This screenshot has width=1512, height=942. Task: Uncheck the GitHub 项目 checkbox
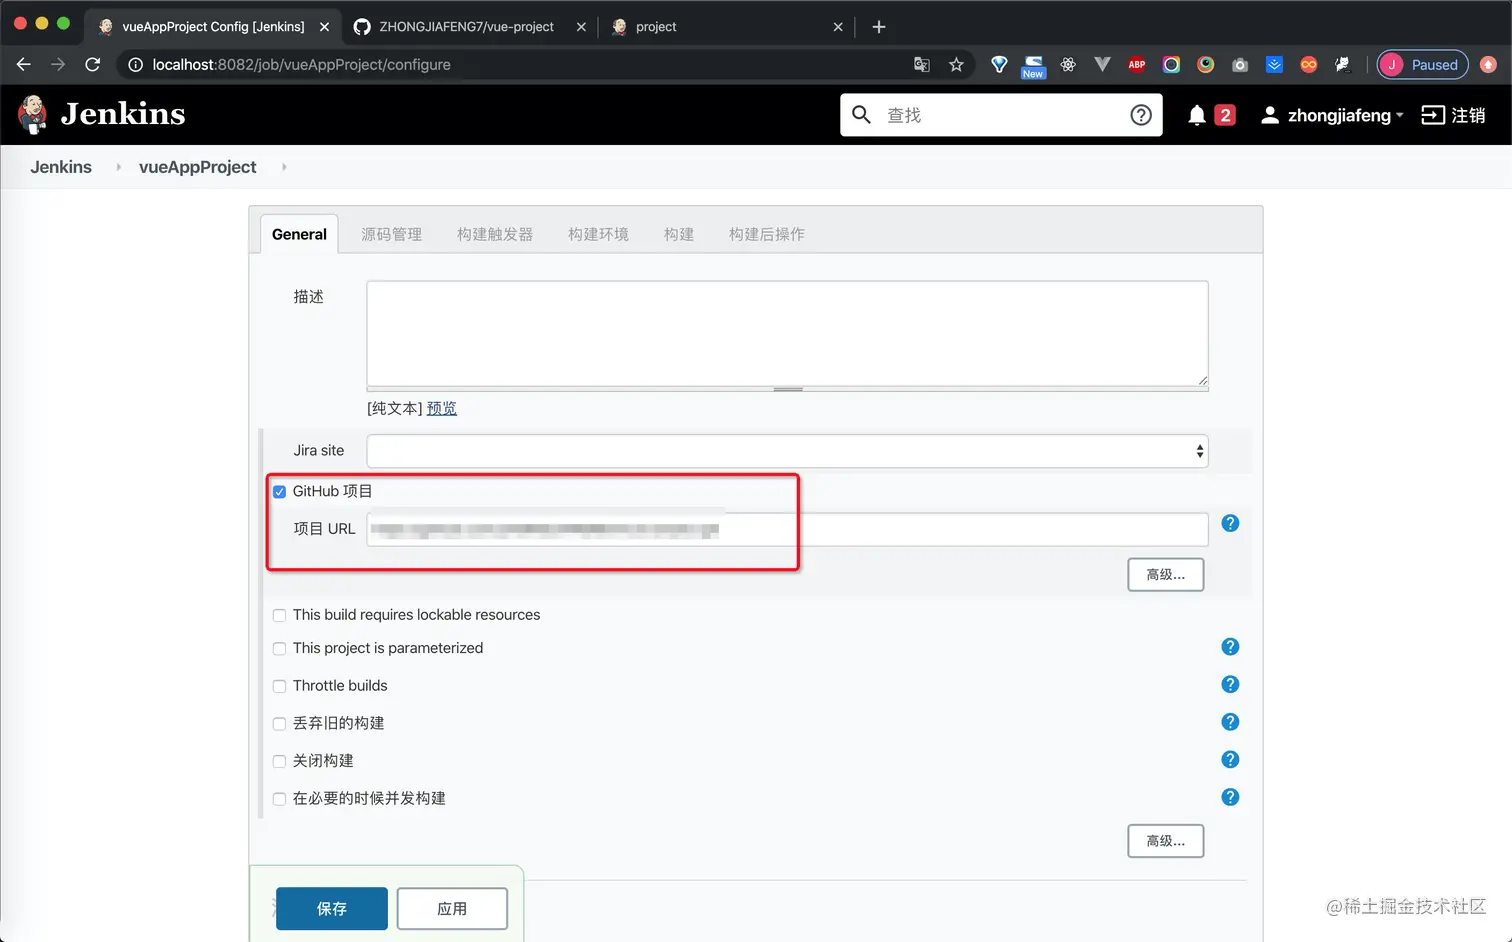pyautogui.click(x=280, y=491)
